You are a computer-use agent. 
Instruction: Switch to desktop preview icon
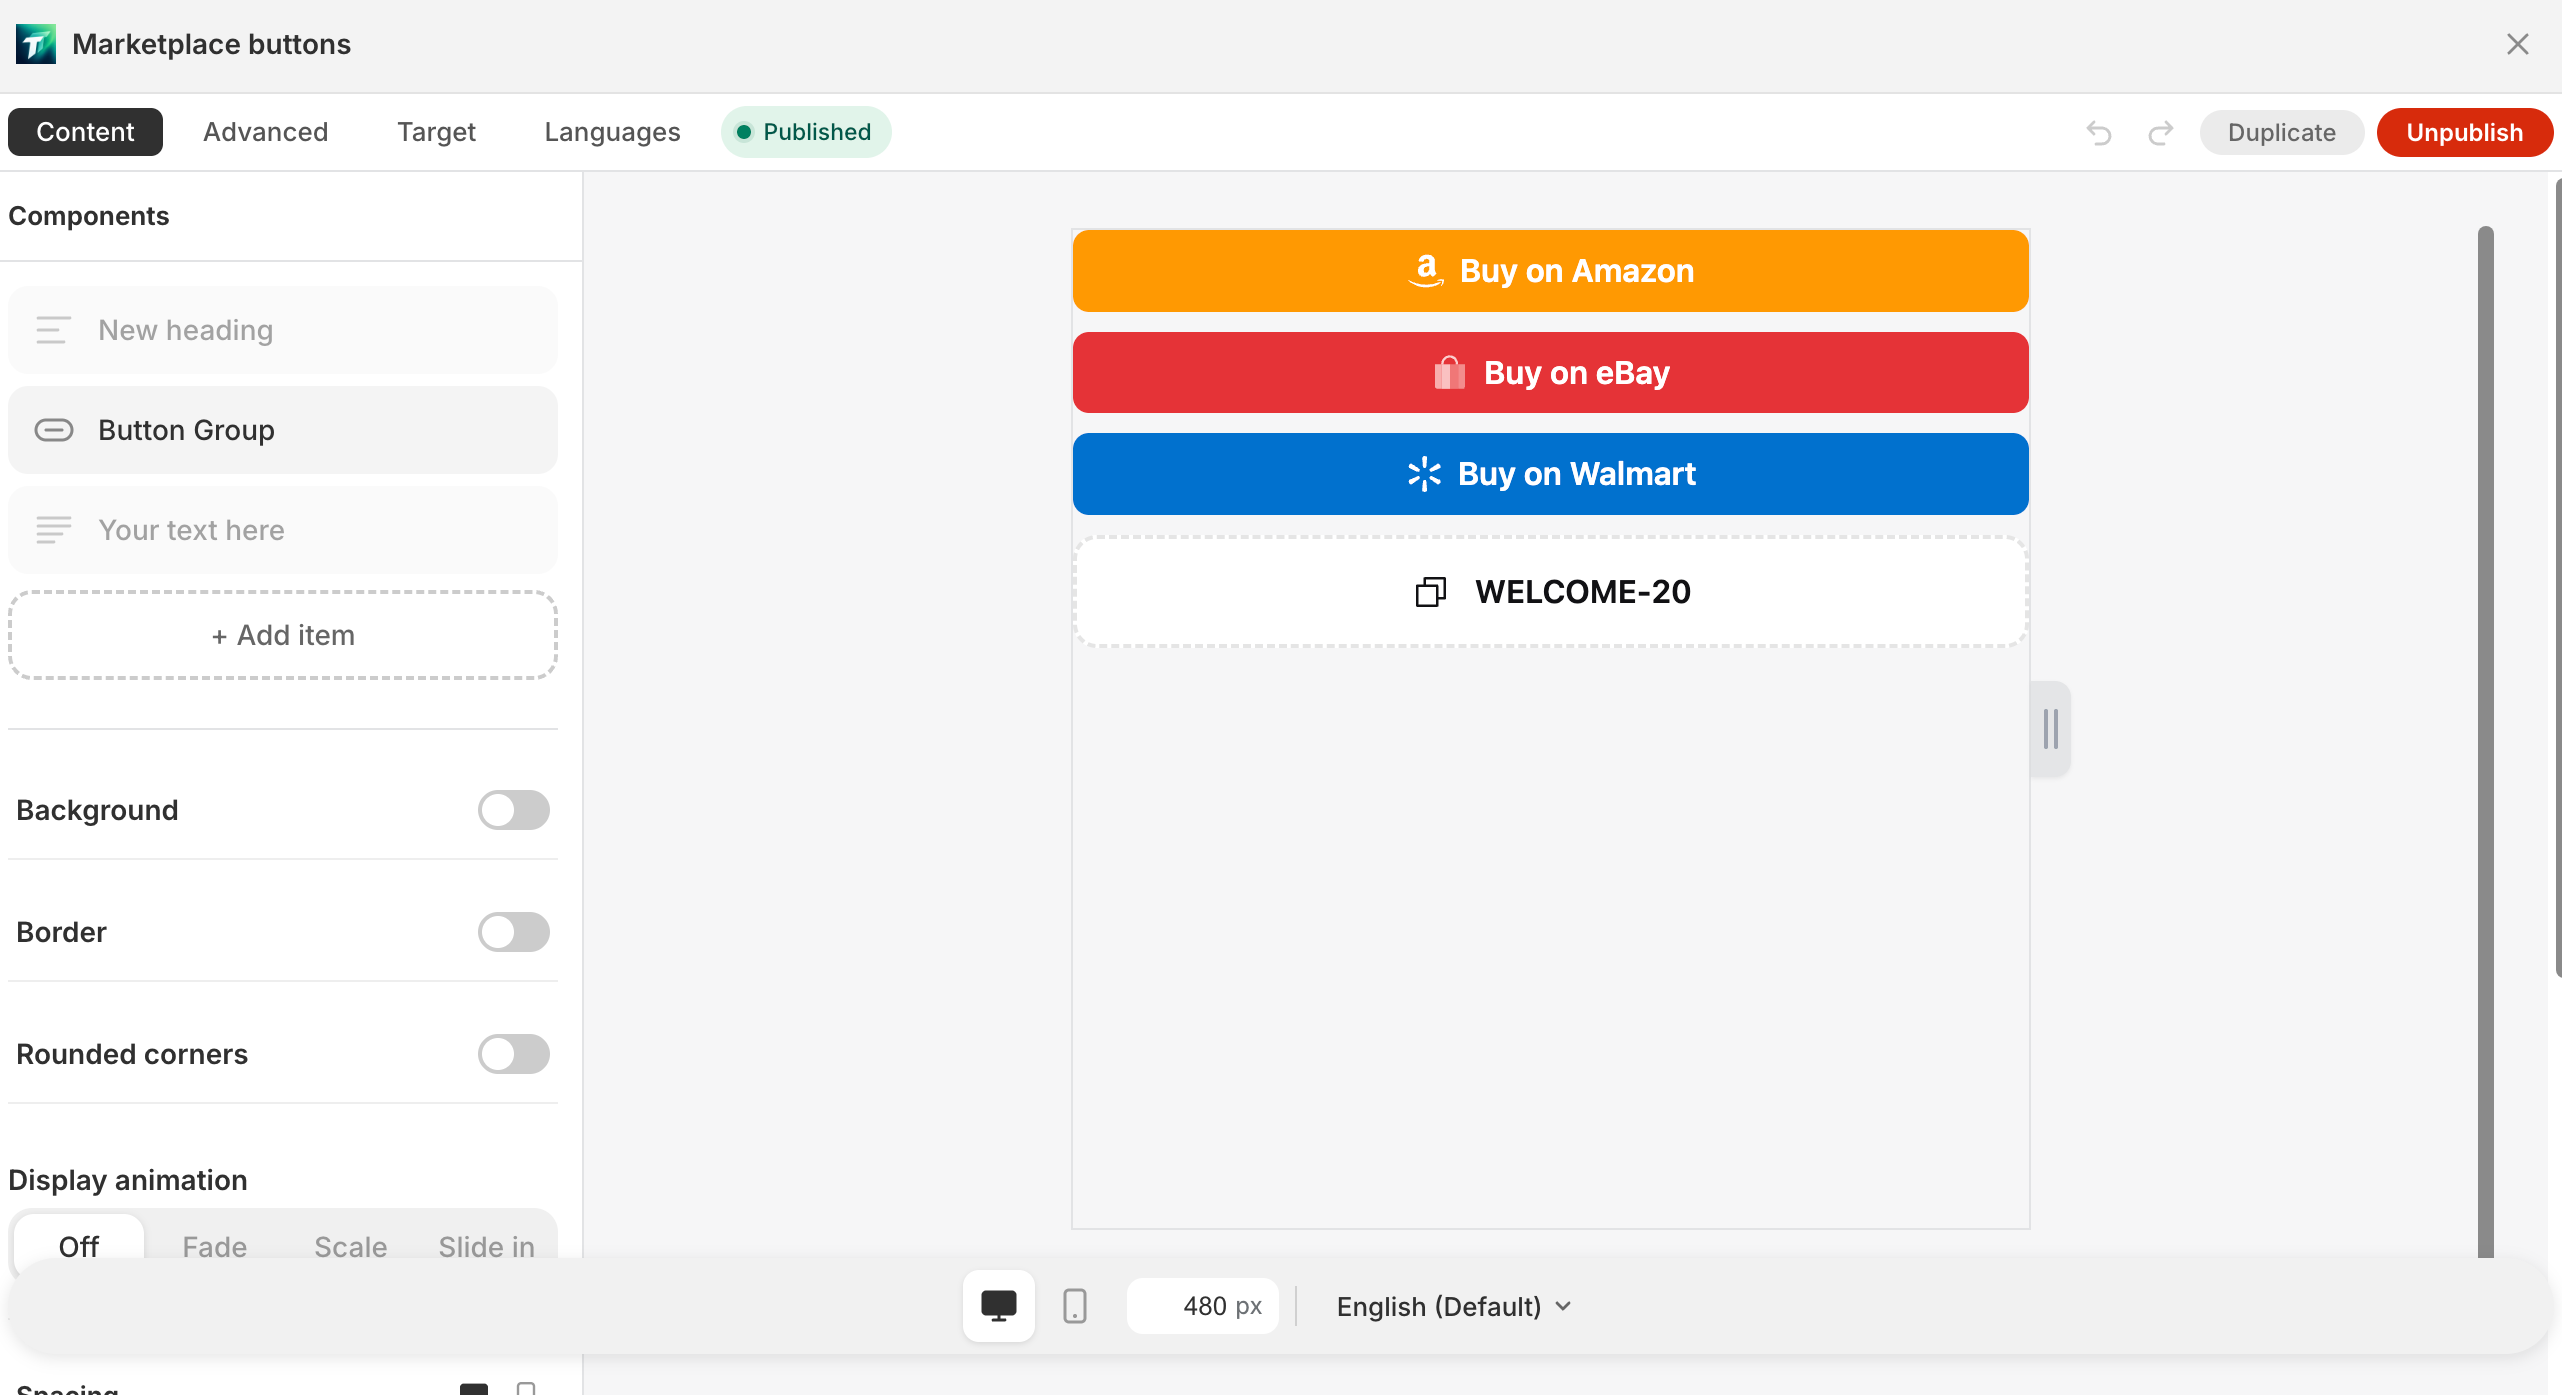(x=998, y=1306)
